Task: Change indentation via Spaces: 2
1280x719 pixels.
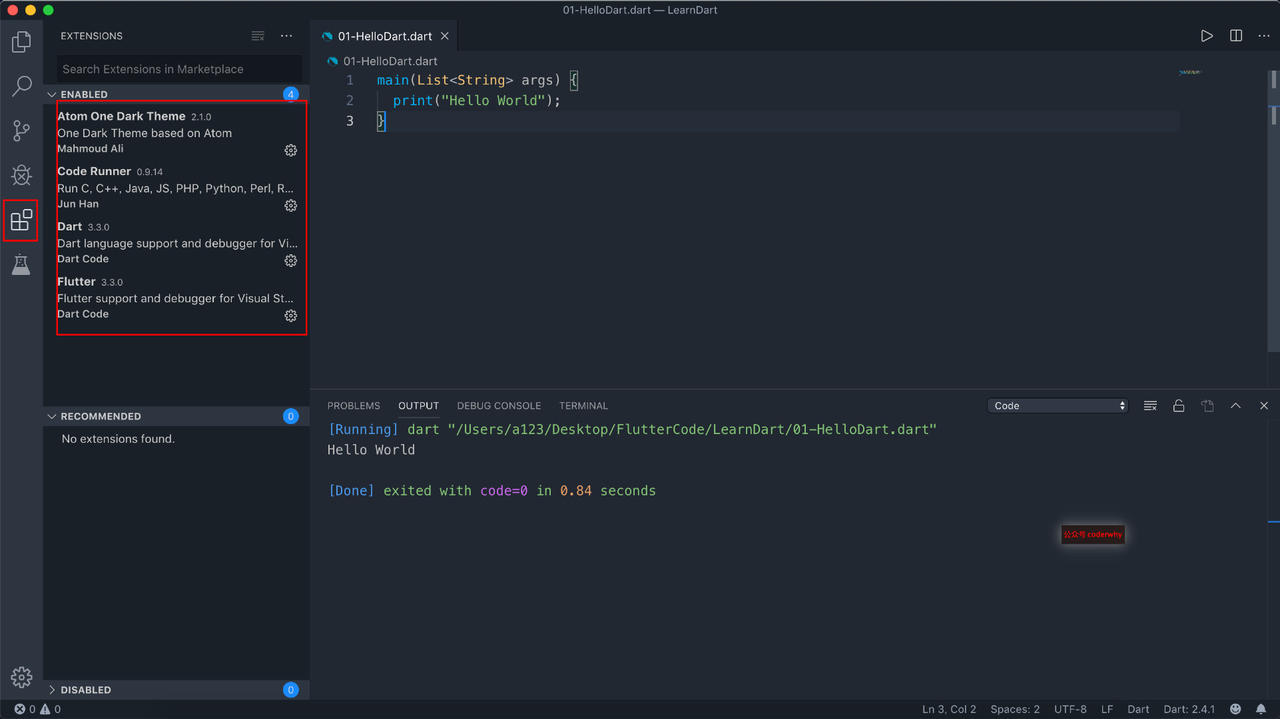Action: tap(1015, 709)
